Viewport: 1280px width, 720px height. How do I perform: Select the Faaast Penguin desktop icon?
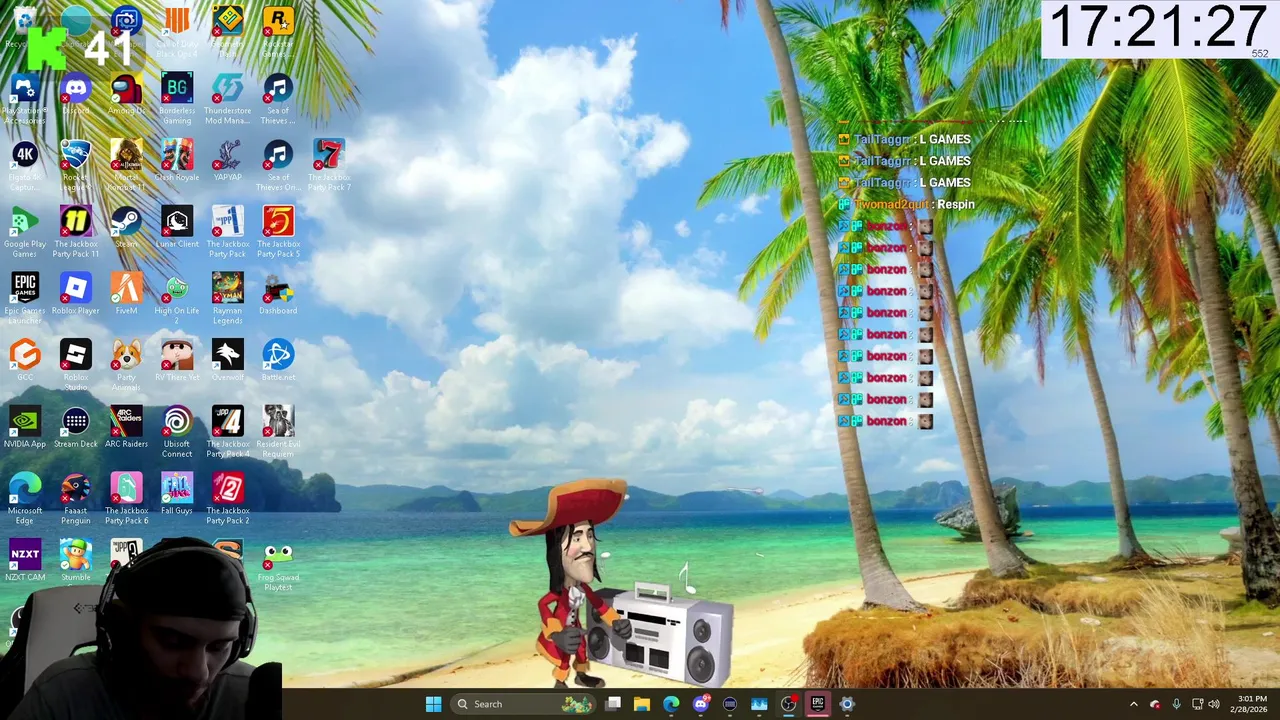76,499
